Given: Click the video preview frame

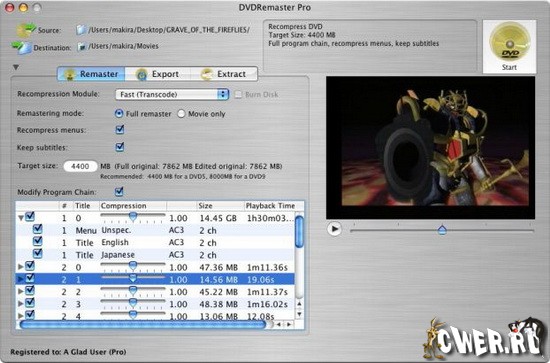Looking at the screenshot, I should click(x=430, y=148).
